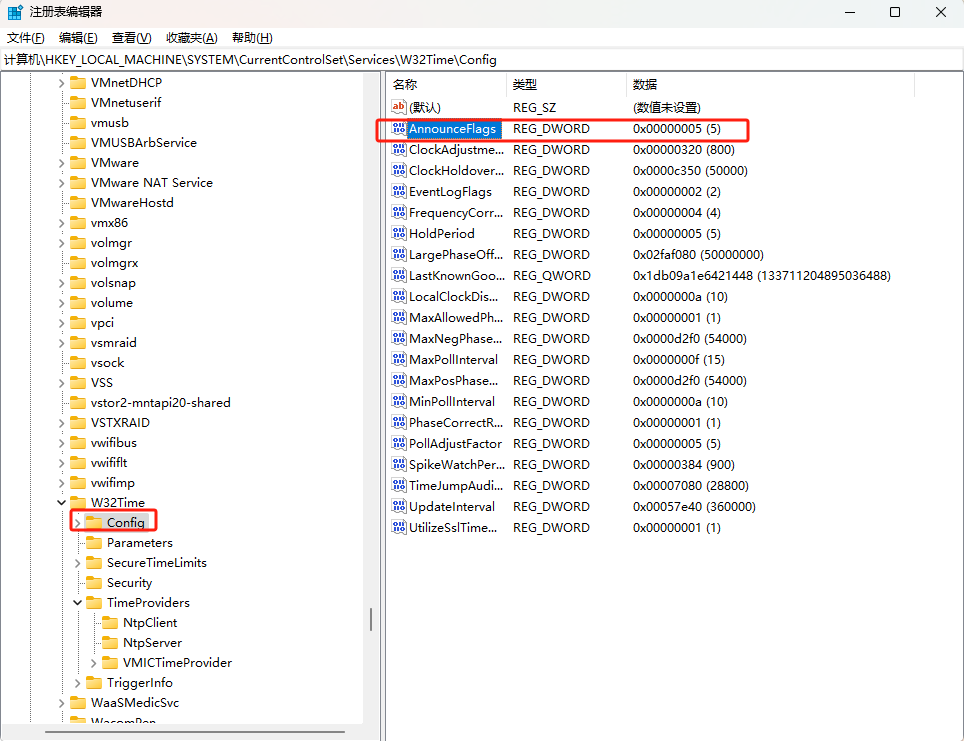Click the VMware folder icon
The image size is (964, 741).
click(x=78, y=162)
